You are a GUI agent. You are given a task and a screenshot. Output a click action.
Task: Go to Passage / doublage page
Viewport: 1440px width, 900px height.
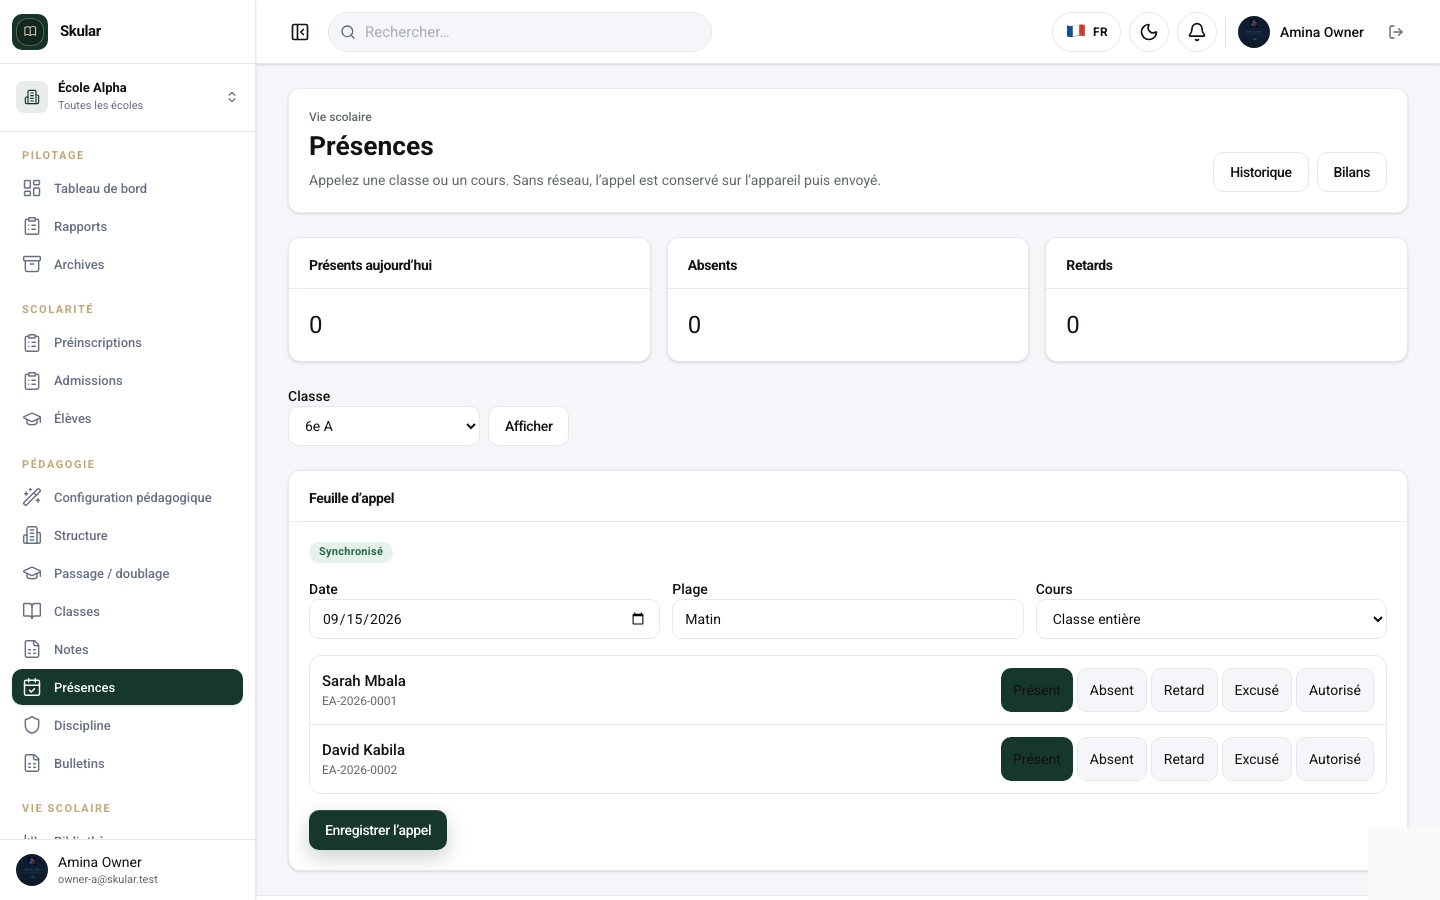pos(127,573)
